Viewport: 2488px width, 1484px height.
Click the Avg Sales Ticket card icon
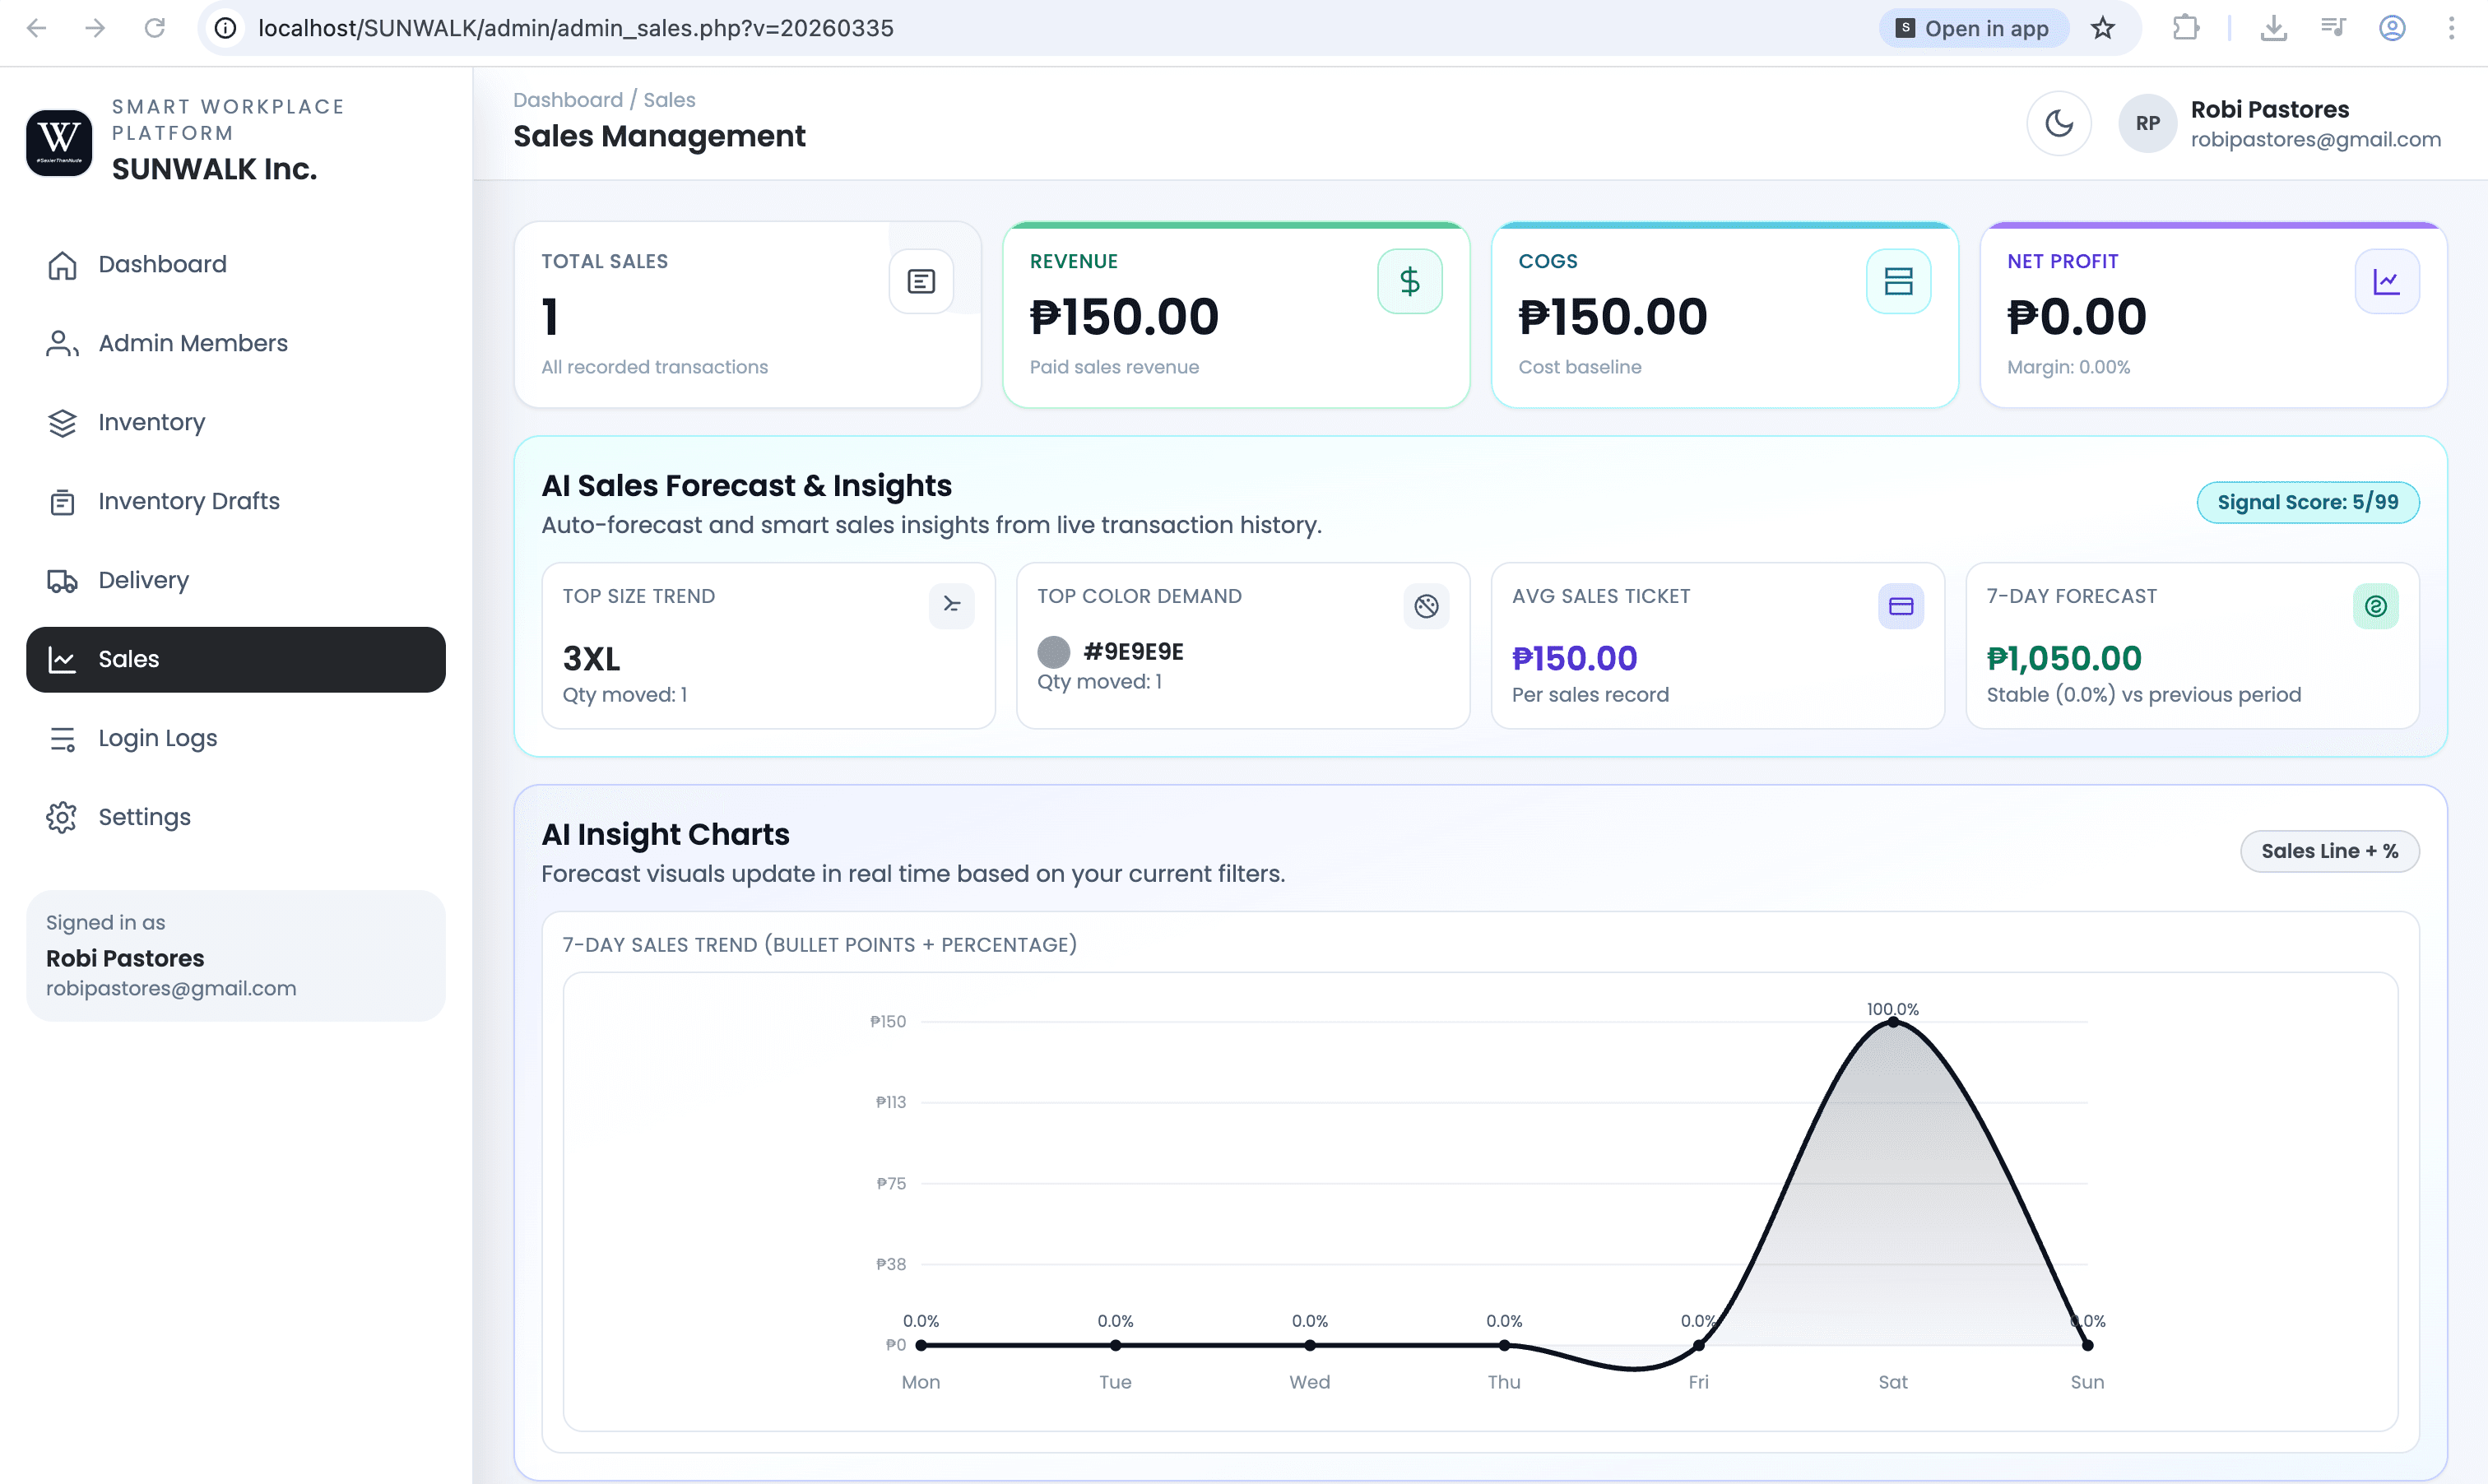click(1901, 605)
